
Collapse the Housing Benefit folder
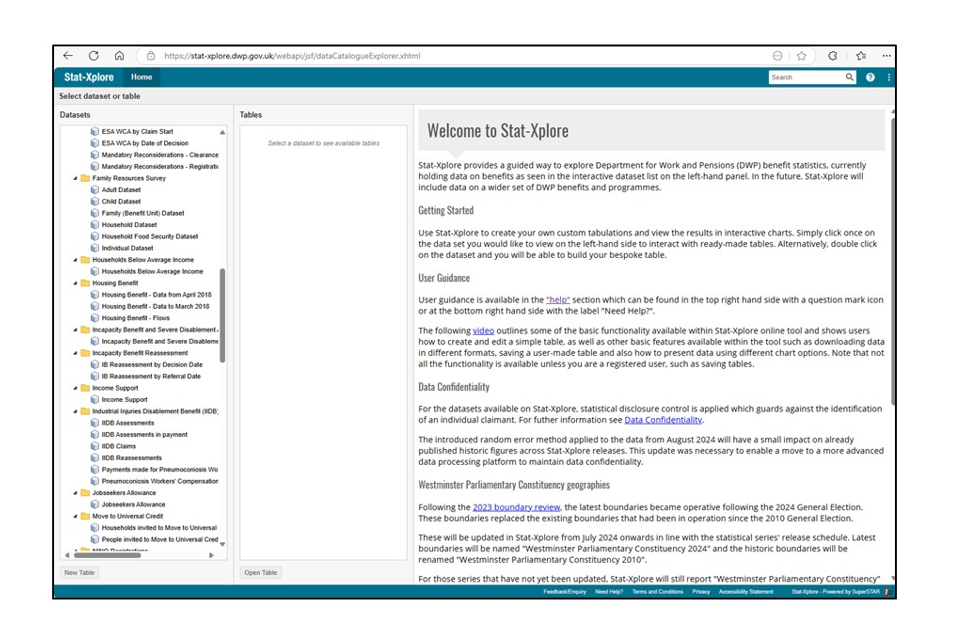click(x=76, y=283)
